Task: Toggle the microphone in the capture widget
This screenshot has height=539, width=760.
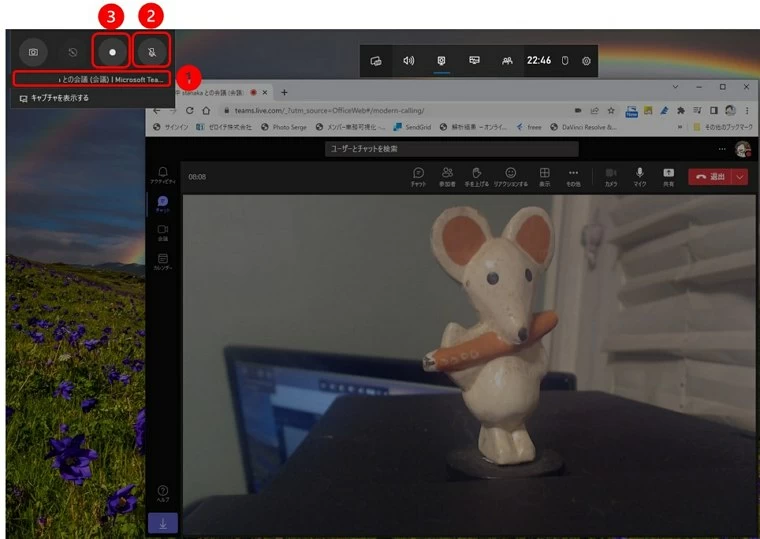Action: pyautogui.click(x=152, y=52)
